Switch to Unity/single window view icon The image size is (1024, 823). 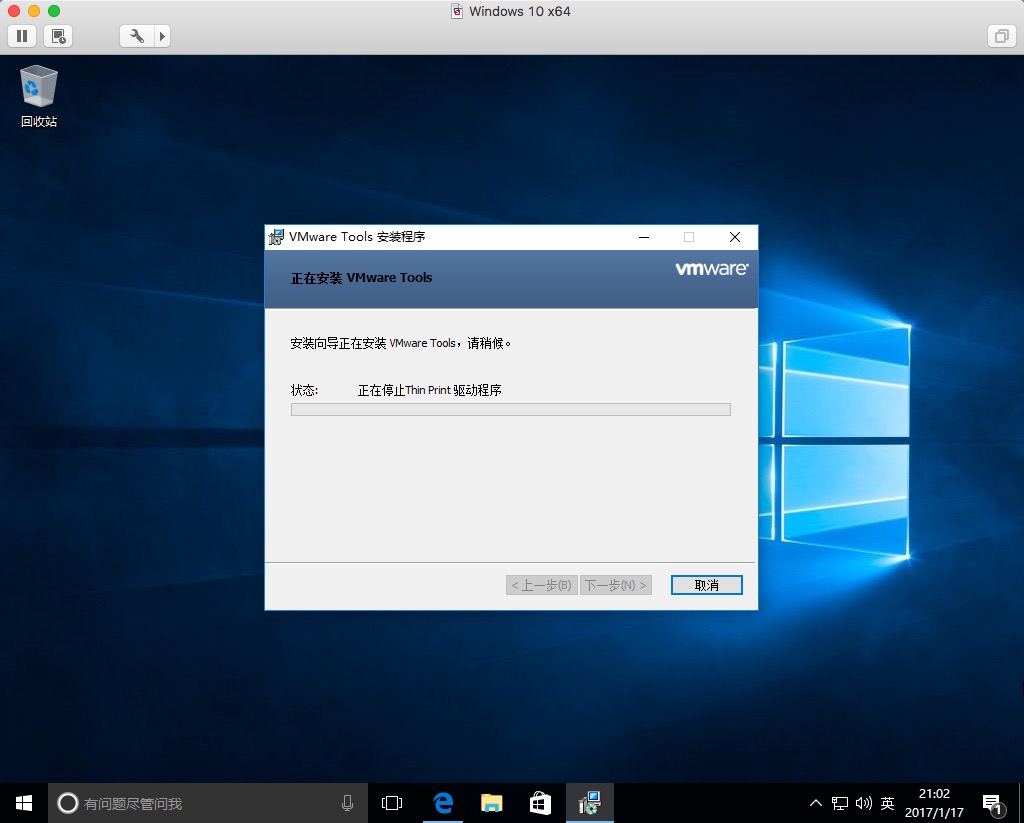tap(1001, 36)
